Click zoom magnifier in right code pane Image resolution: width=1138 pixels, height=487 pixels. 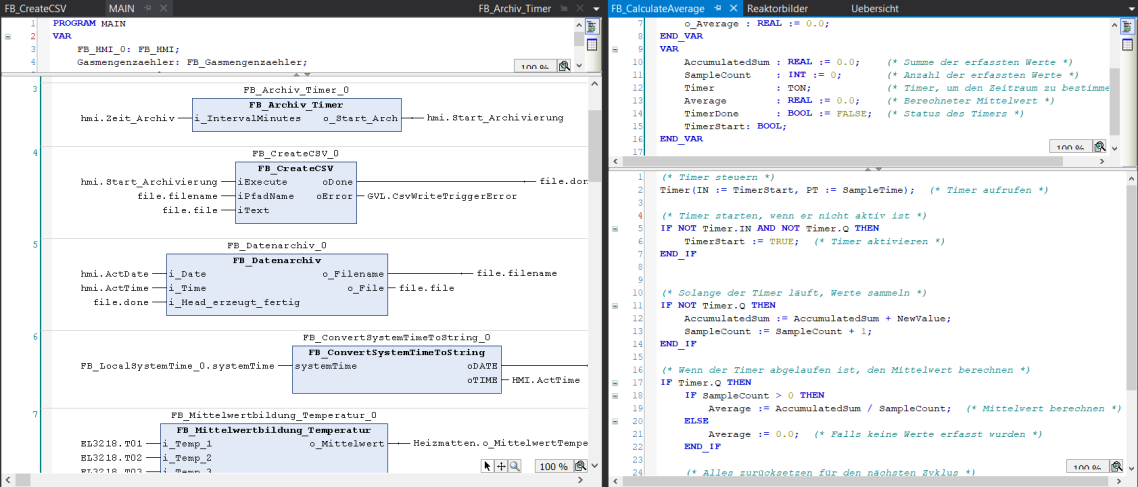click(1116, 467)
